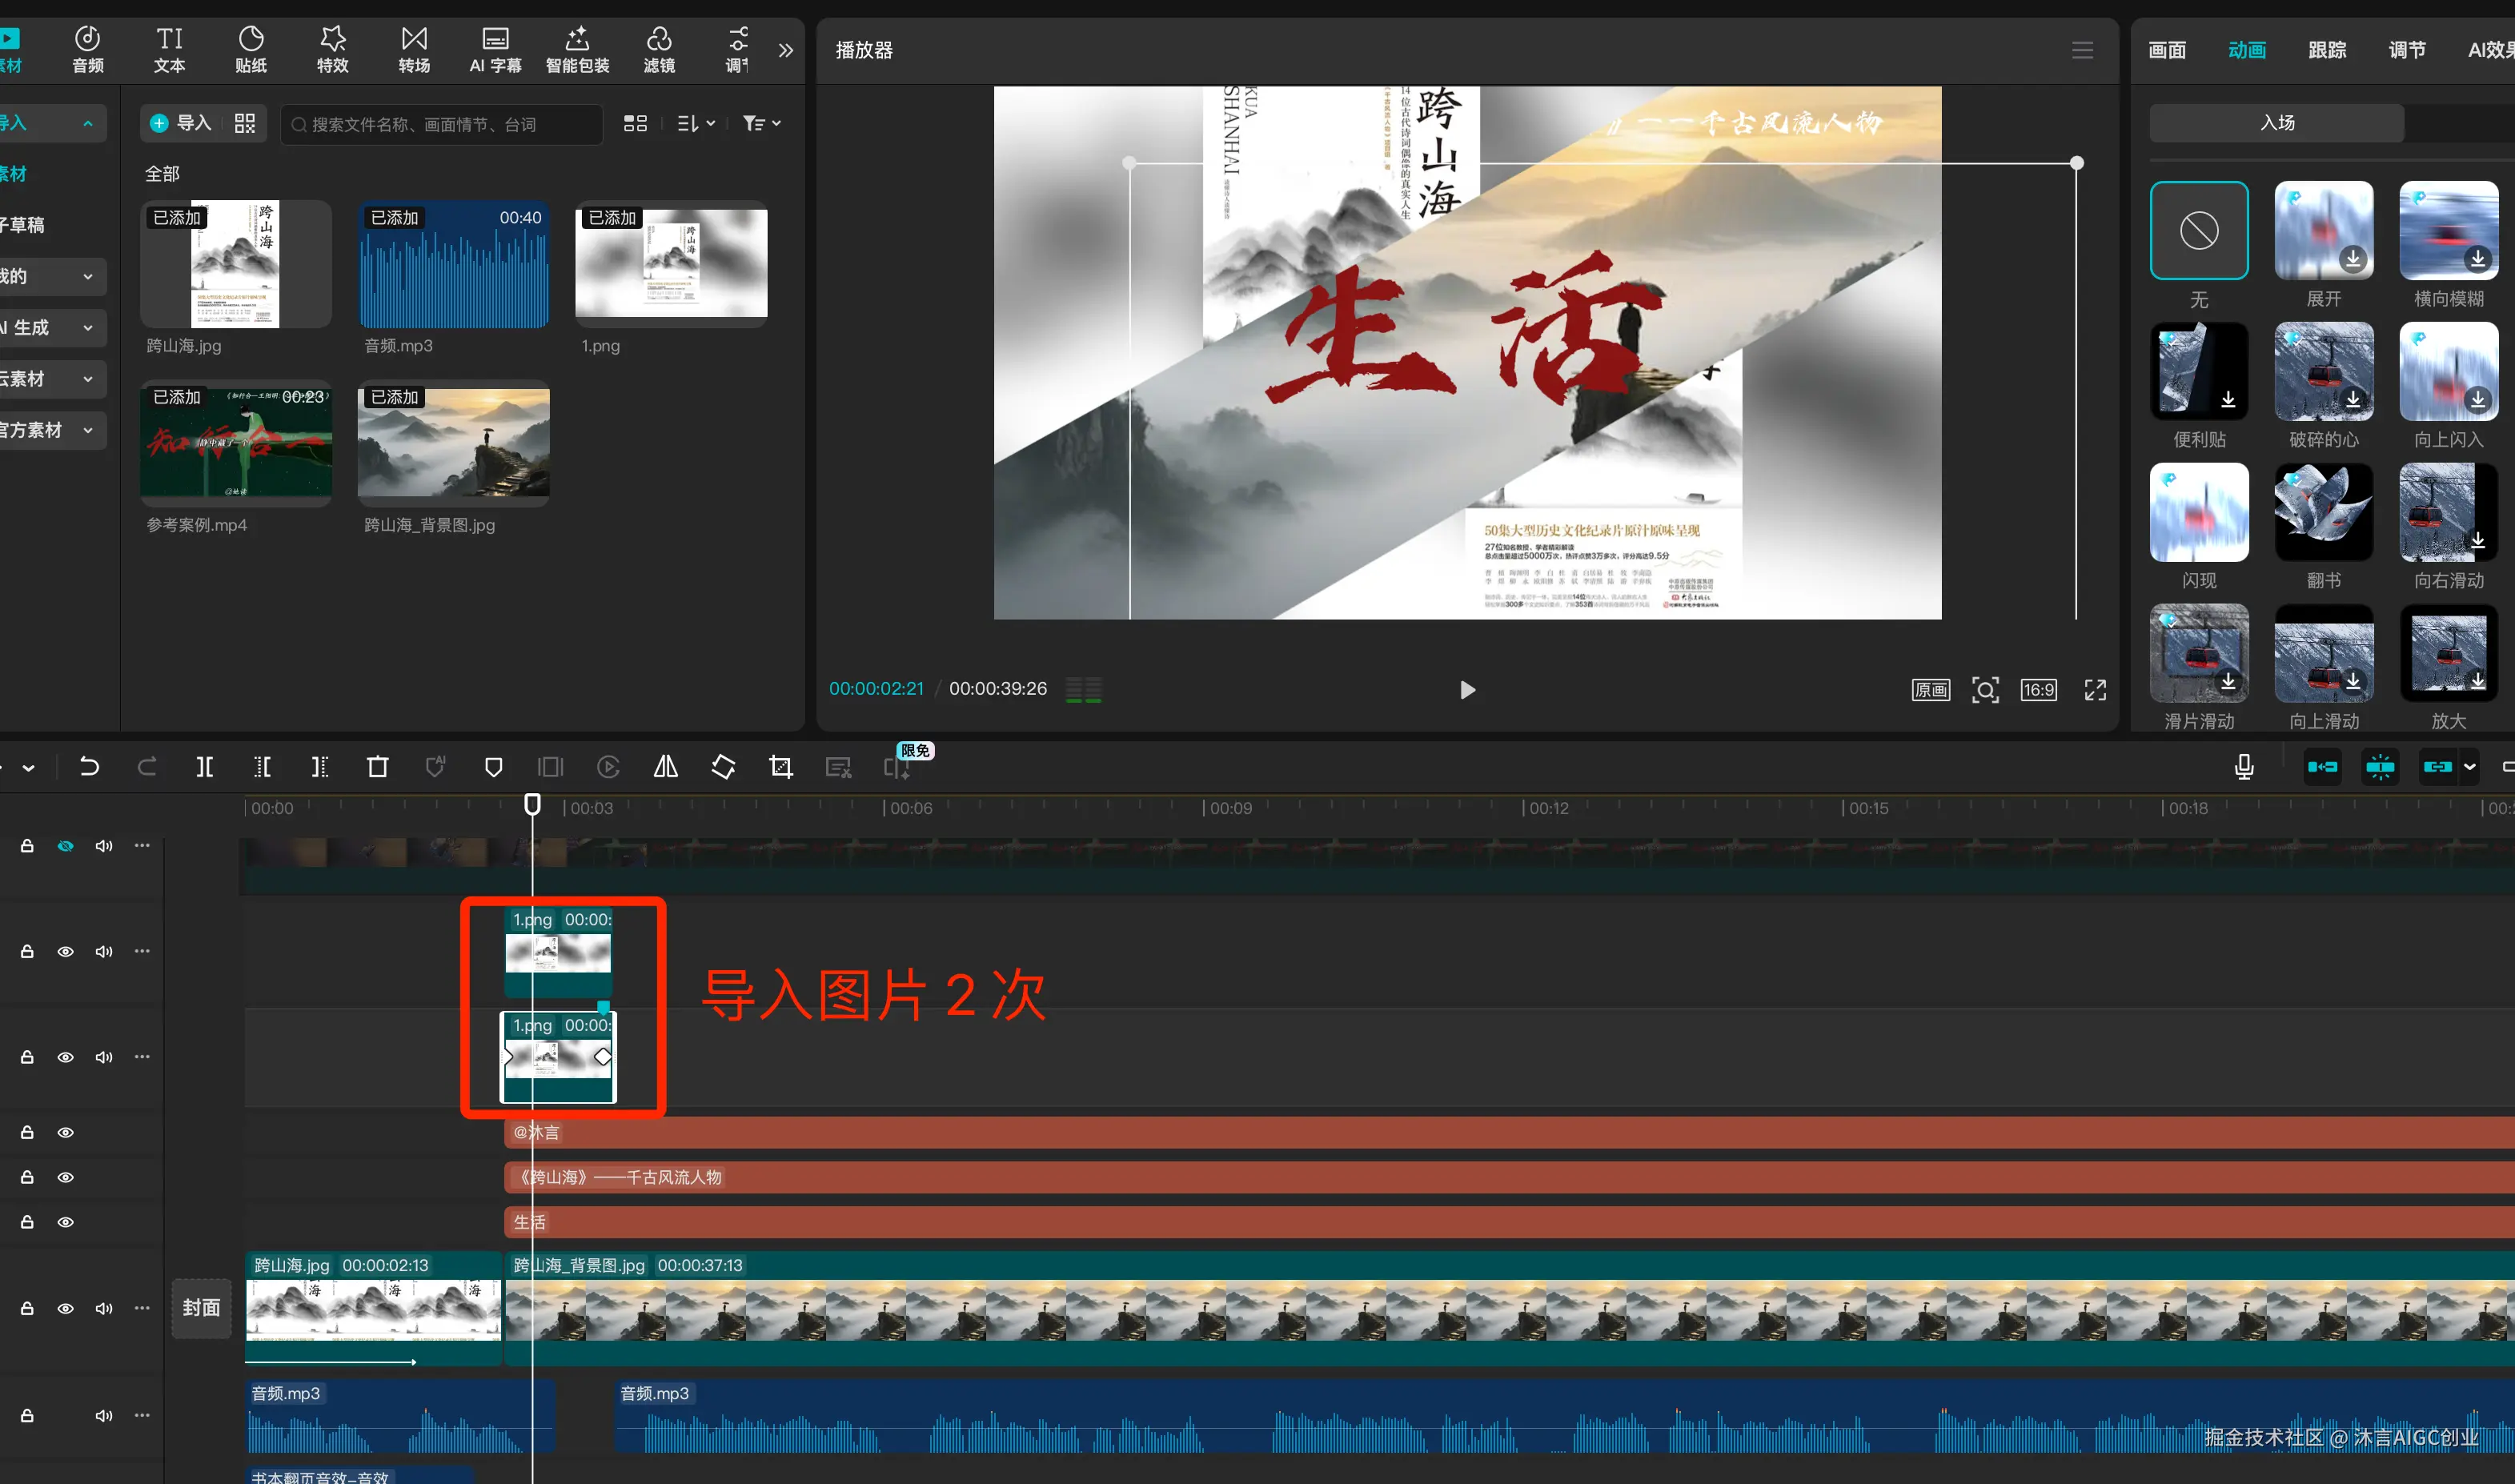The width and height of the screenshot is (2515, 1484).
Task: Lock the 跨山海.jpg main track
Action: 27,1308
